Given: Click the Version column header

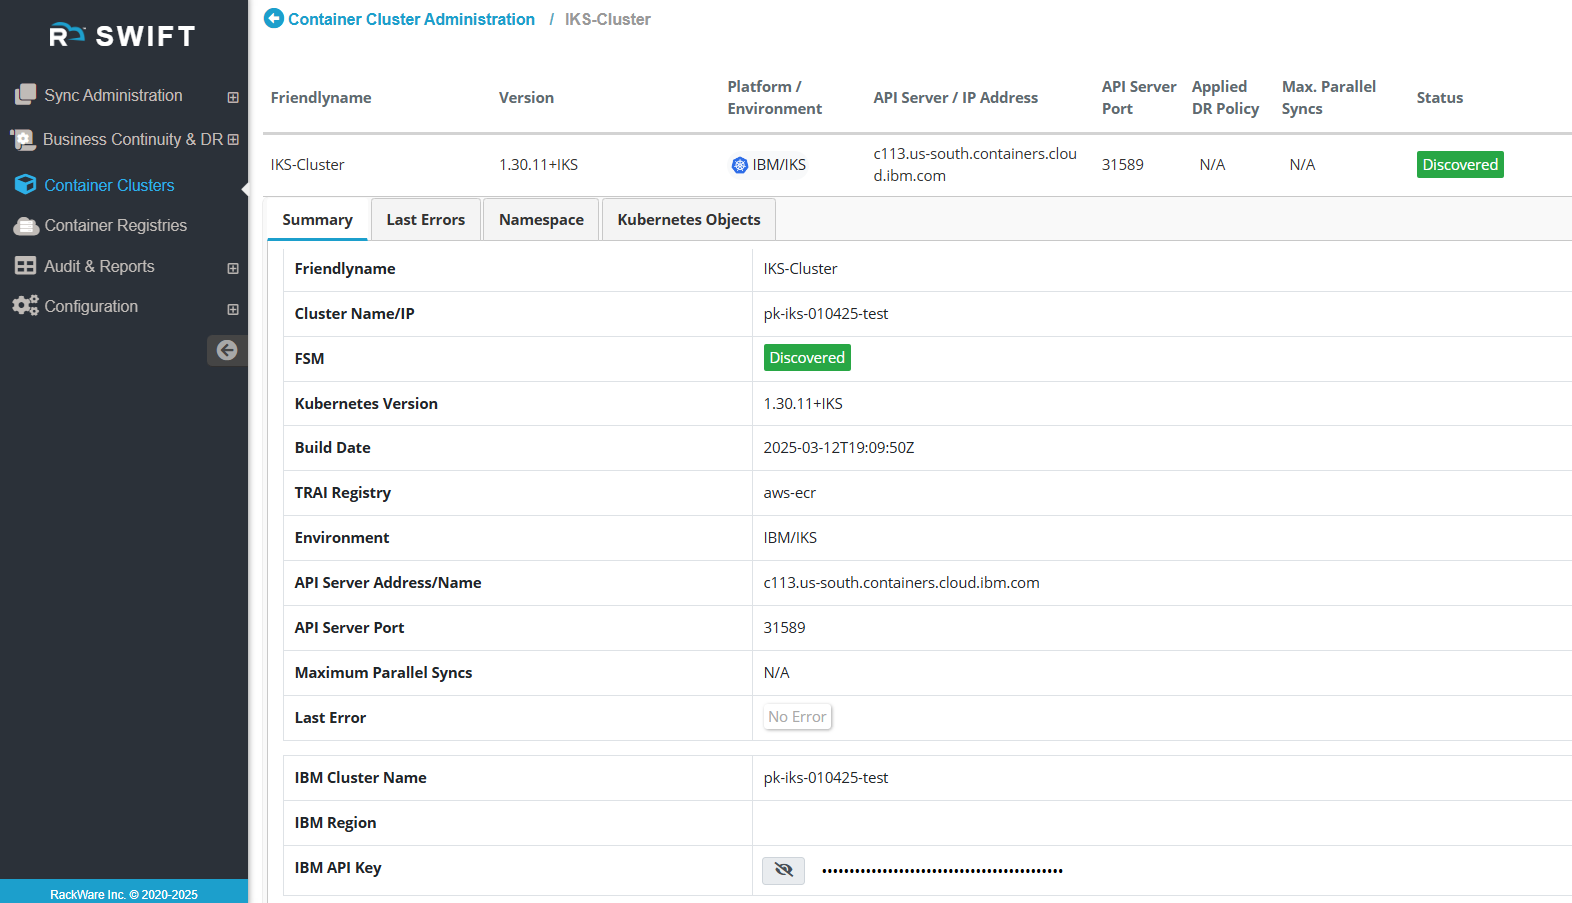Looking at the screenshot, I should pos(526,97).
